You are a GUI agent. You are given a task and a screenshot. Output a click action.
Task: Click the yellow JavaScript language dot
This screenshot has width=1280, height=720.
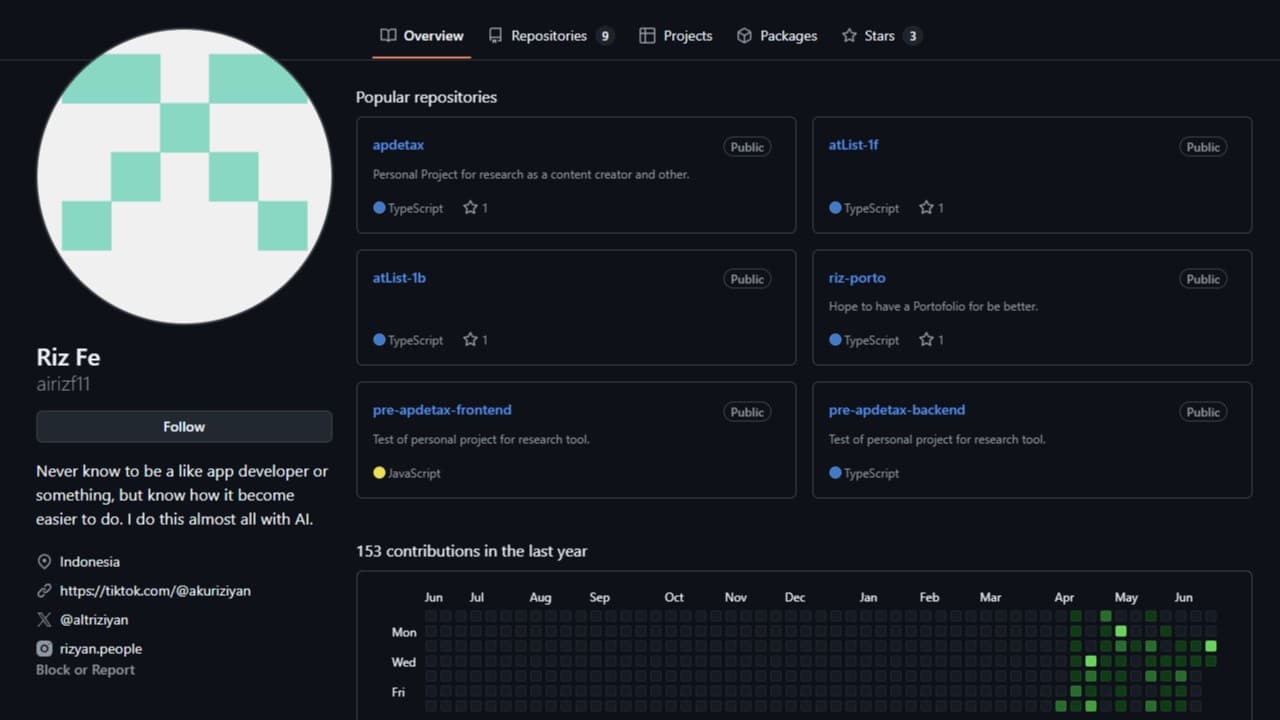click(x=378, y=473)
